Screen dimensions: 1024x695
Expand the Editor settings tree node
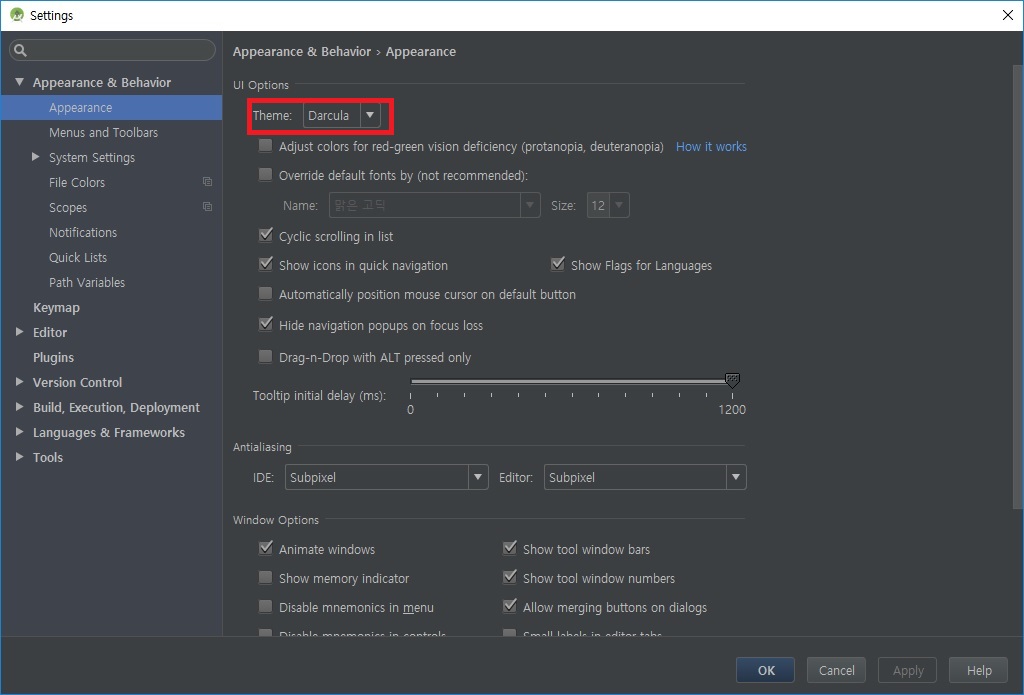coord(19,332)
